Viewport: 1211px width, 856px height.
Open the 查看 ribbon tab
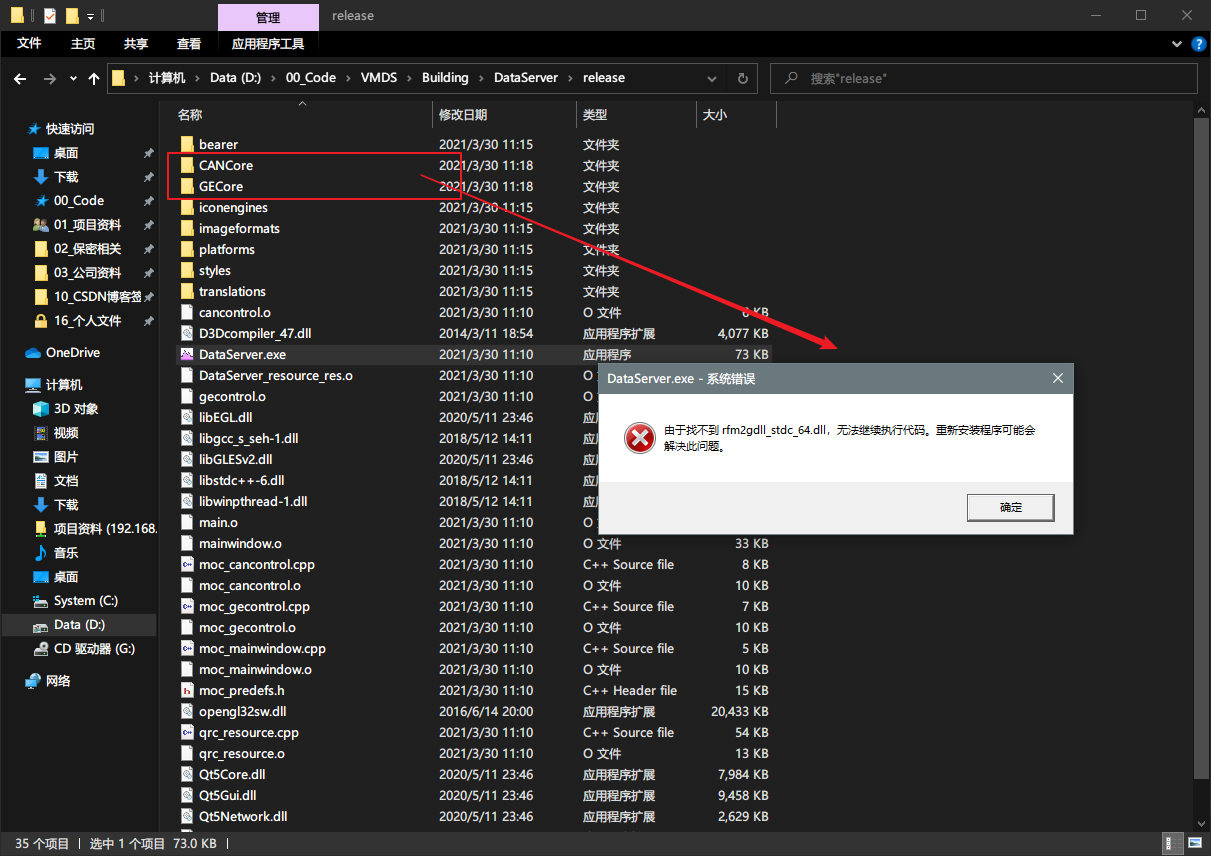pos(189,43)
